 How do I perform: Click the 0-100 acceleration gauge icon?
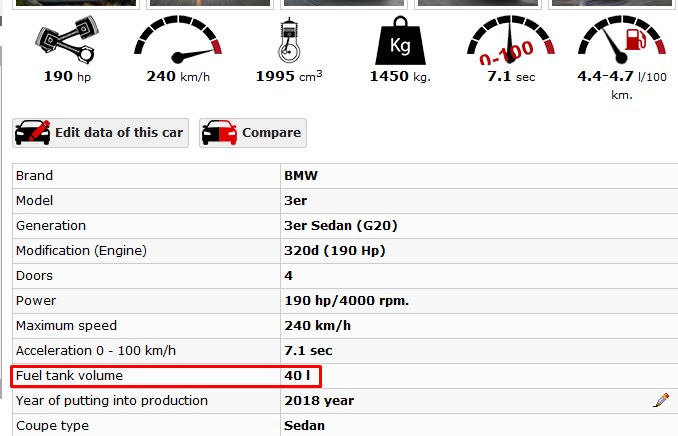coord(511,41)
